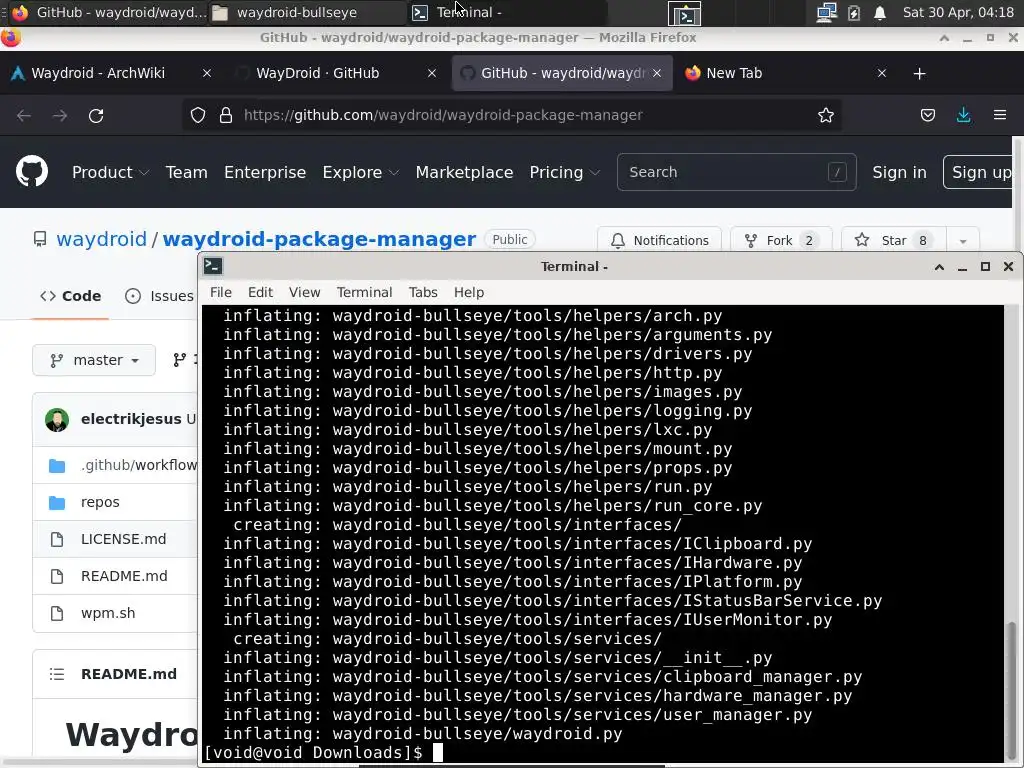The width and height of the screenshot is (1024, 768).
Task: Click the electrikjesus avatar image
Action: [x=57, y=419]
